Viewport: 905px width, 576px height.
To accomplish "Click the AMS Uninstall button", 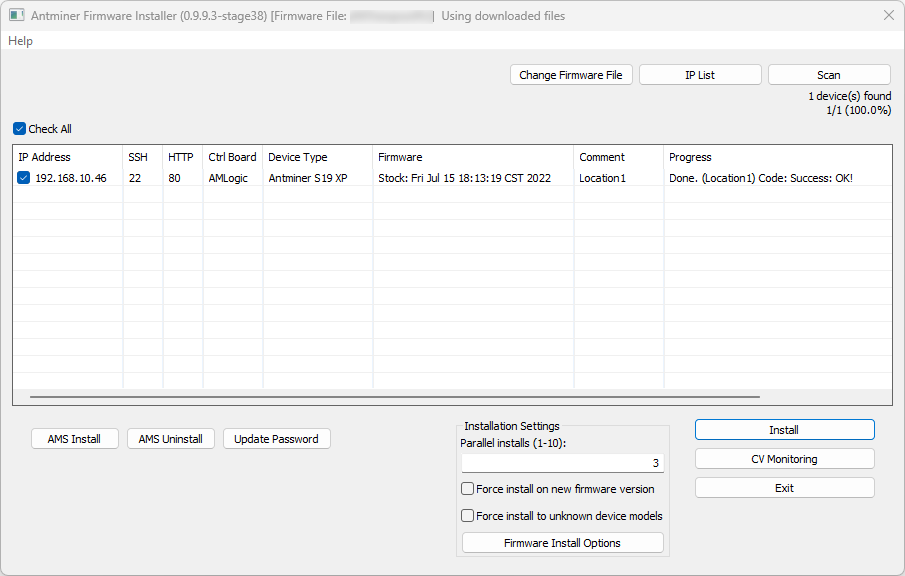I will pyautogui.click(x=170, y=439).
